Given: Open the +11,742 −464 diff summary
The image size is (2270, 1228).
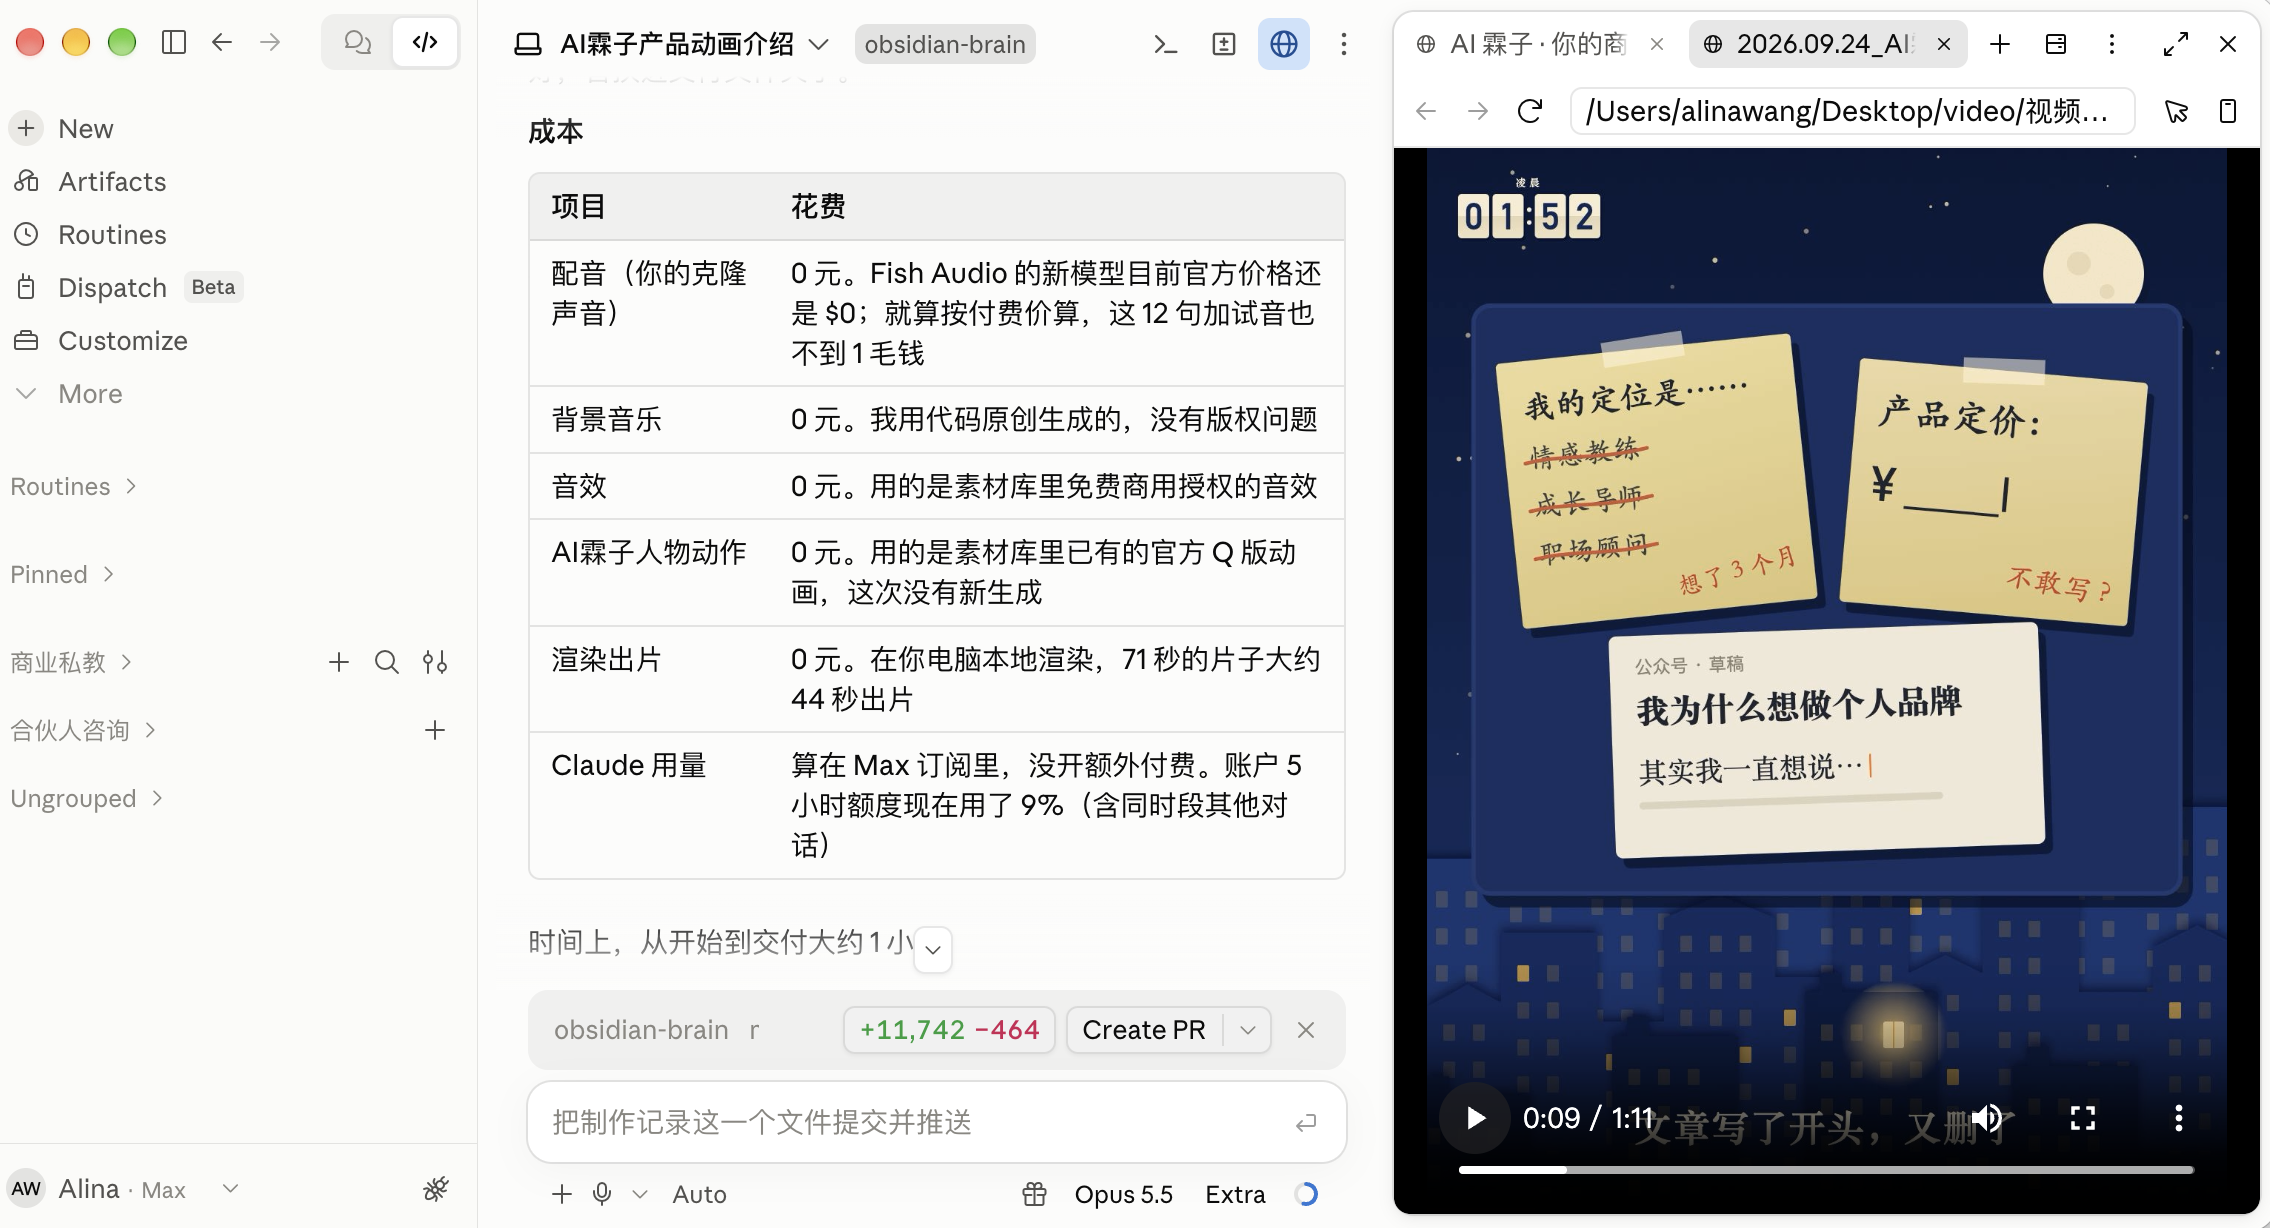Looking at the screenshot, I should coord(949,1029).
